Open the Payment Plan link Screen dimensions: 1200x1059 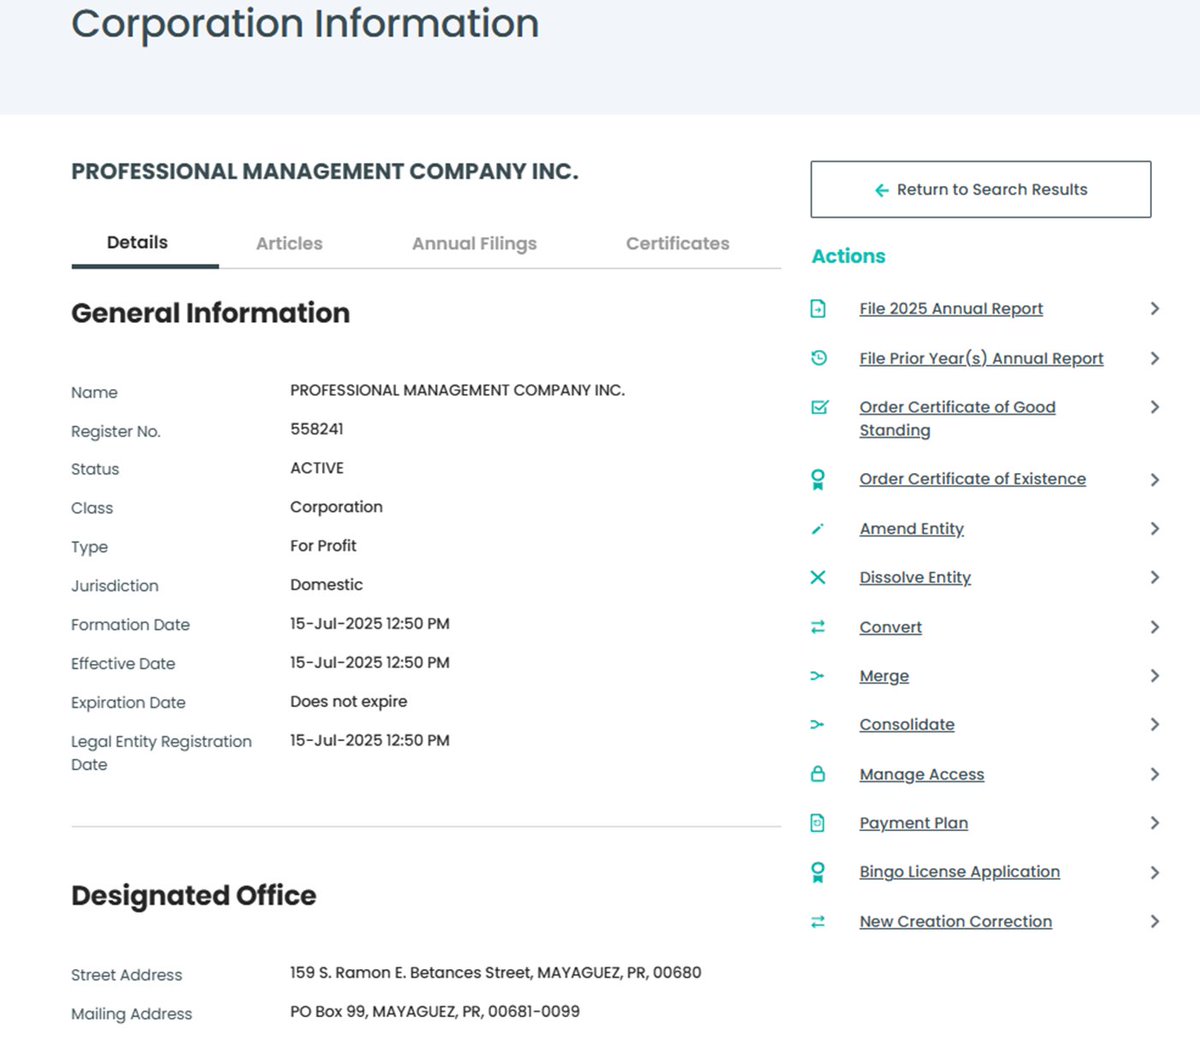pos(914,823)
